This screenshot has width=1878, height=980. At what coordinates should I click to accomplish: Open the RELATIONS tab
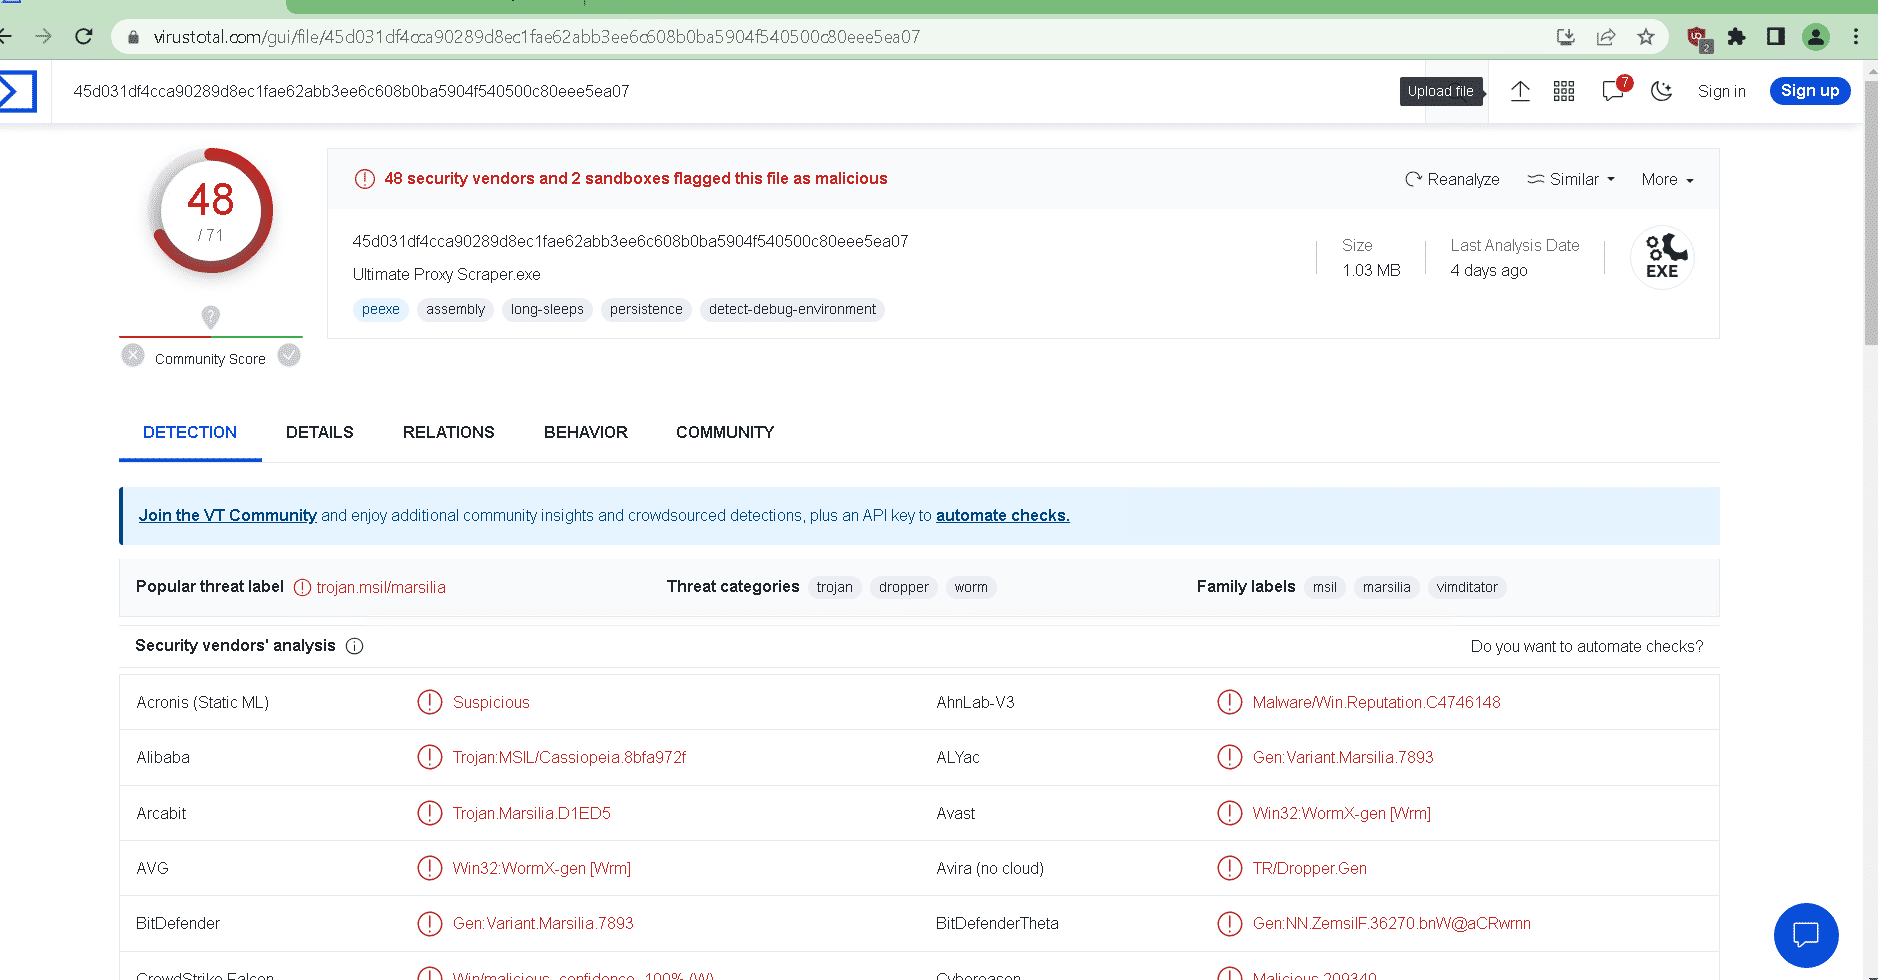coord(448,432)
